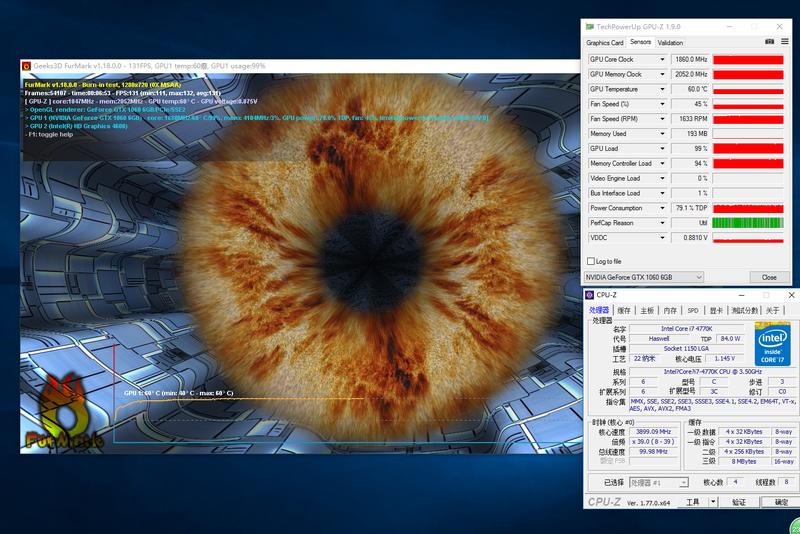Click the Intel Core i7 logo
This screenshot has width=800, height=534.
pyautogui.click(x=772, y=342)
